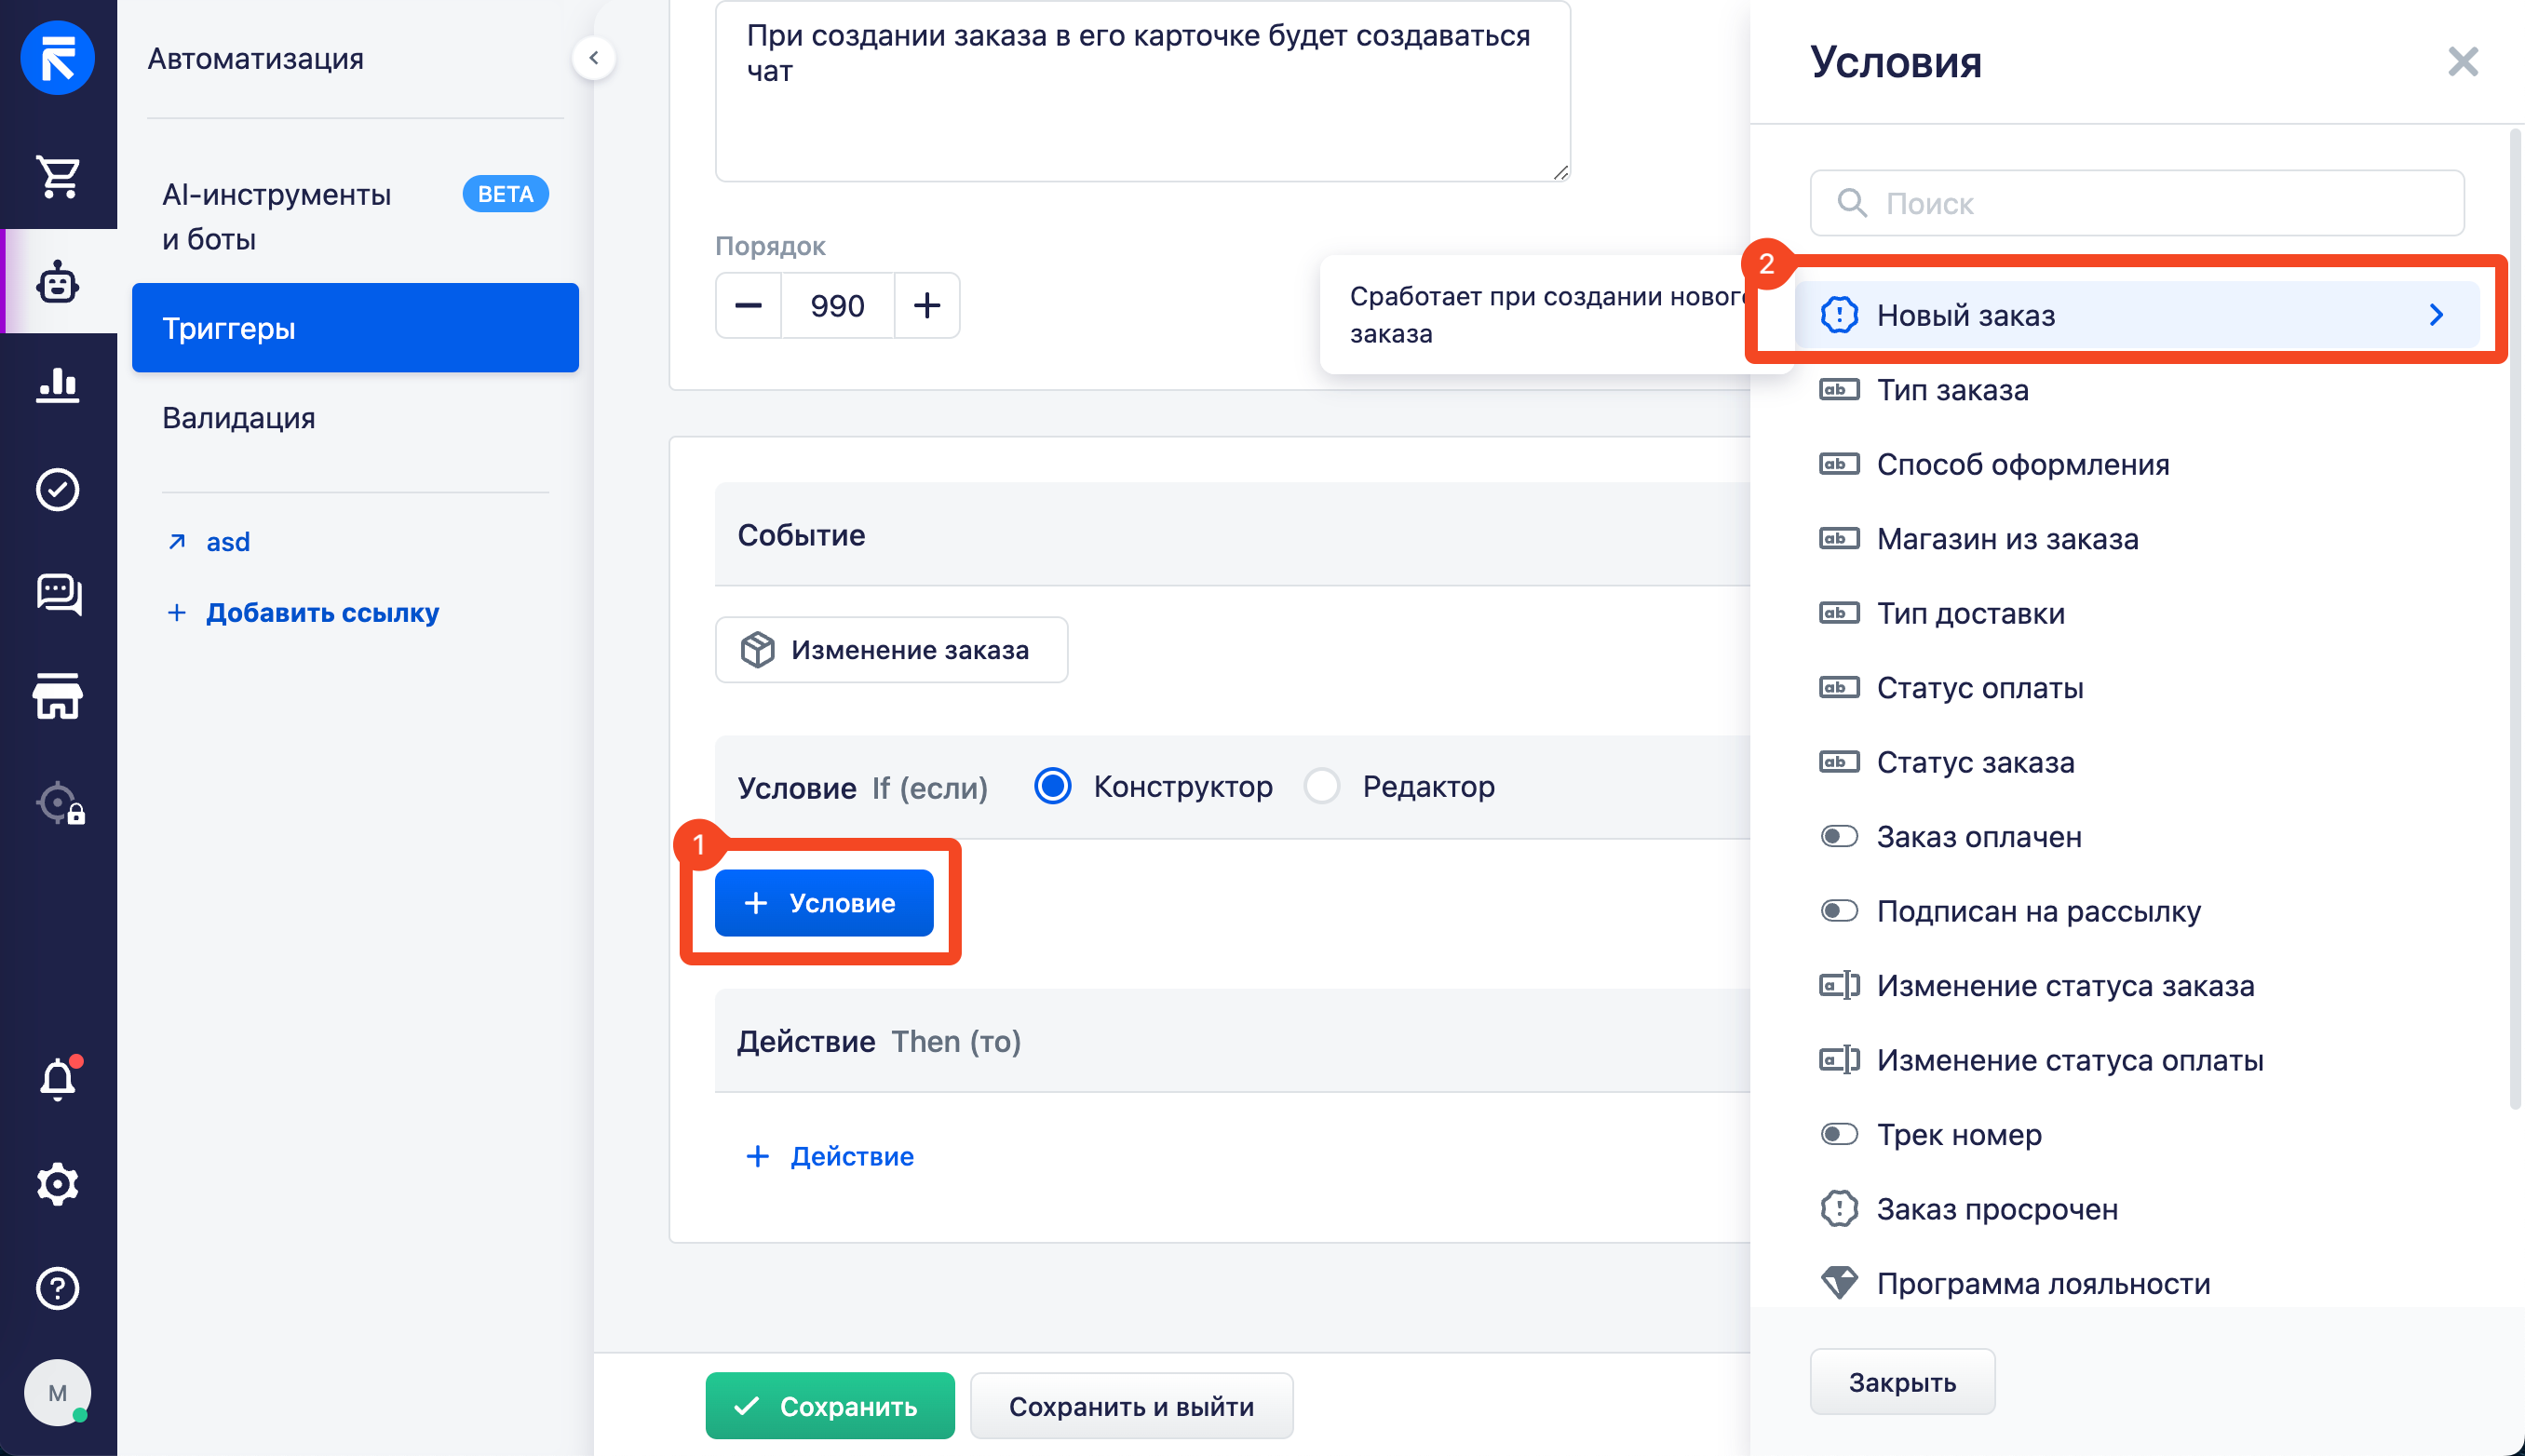Click the Добавить ссылку link
Image resolution: width=2525 pixels, height=1456 pixels.
coord(322,612)
